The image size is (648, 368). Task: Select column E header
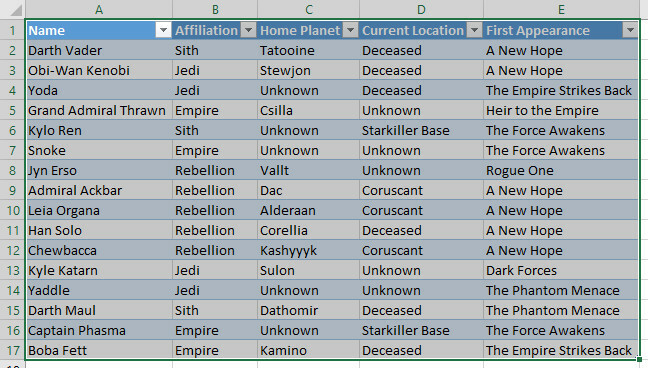(561, 9)
